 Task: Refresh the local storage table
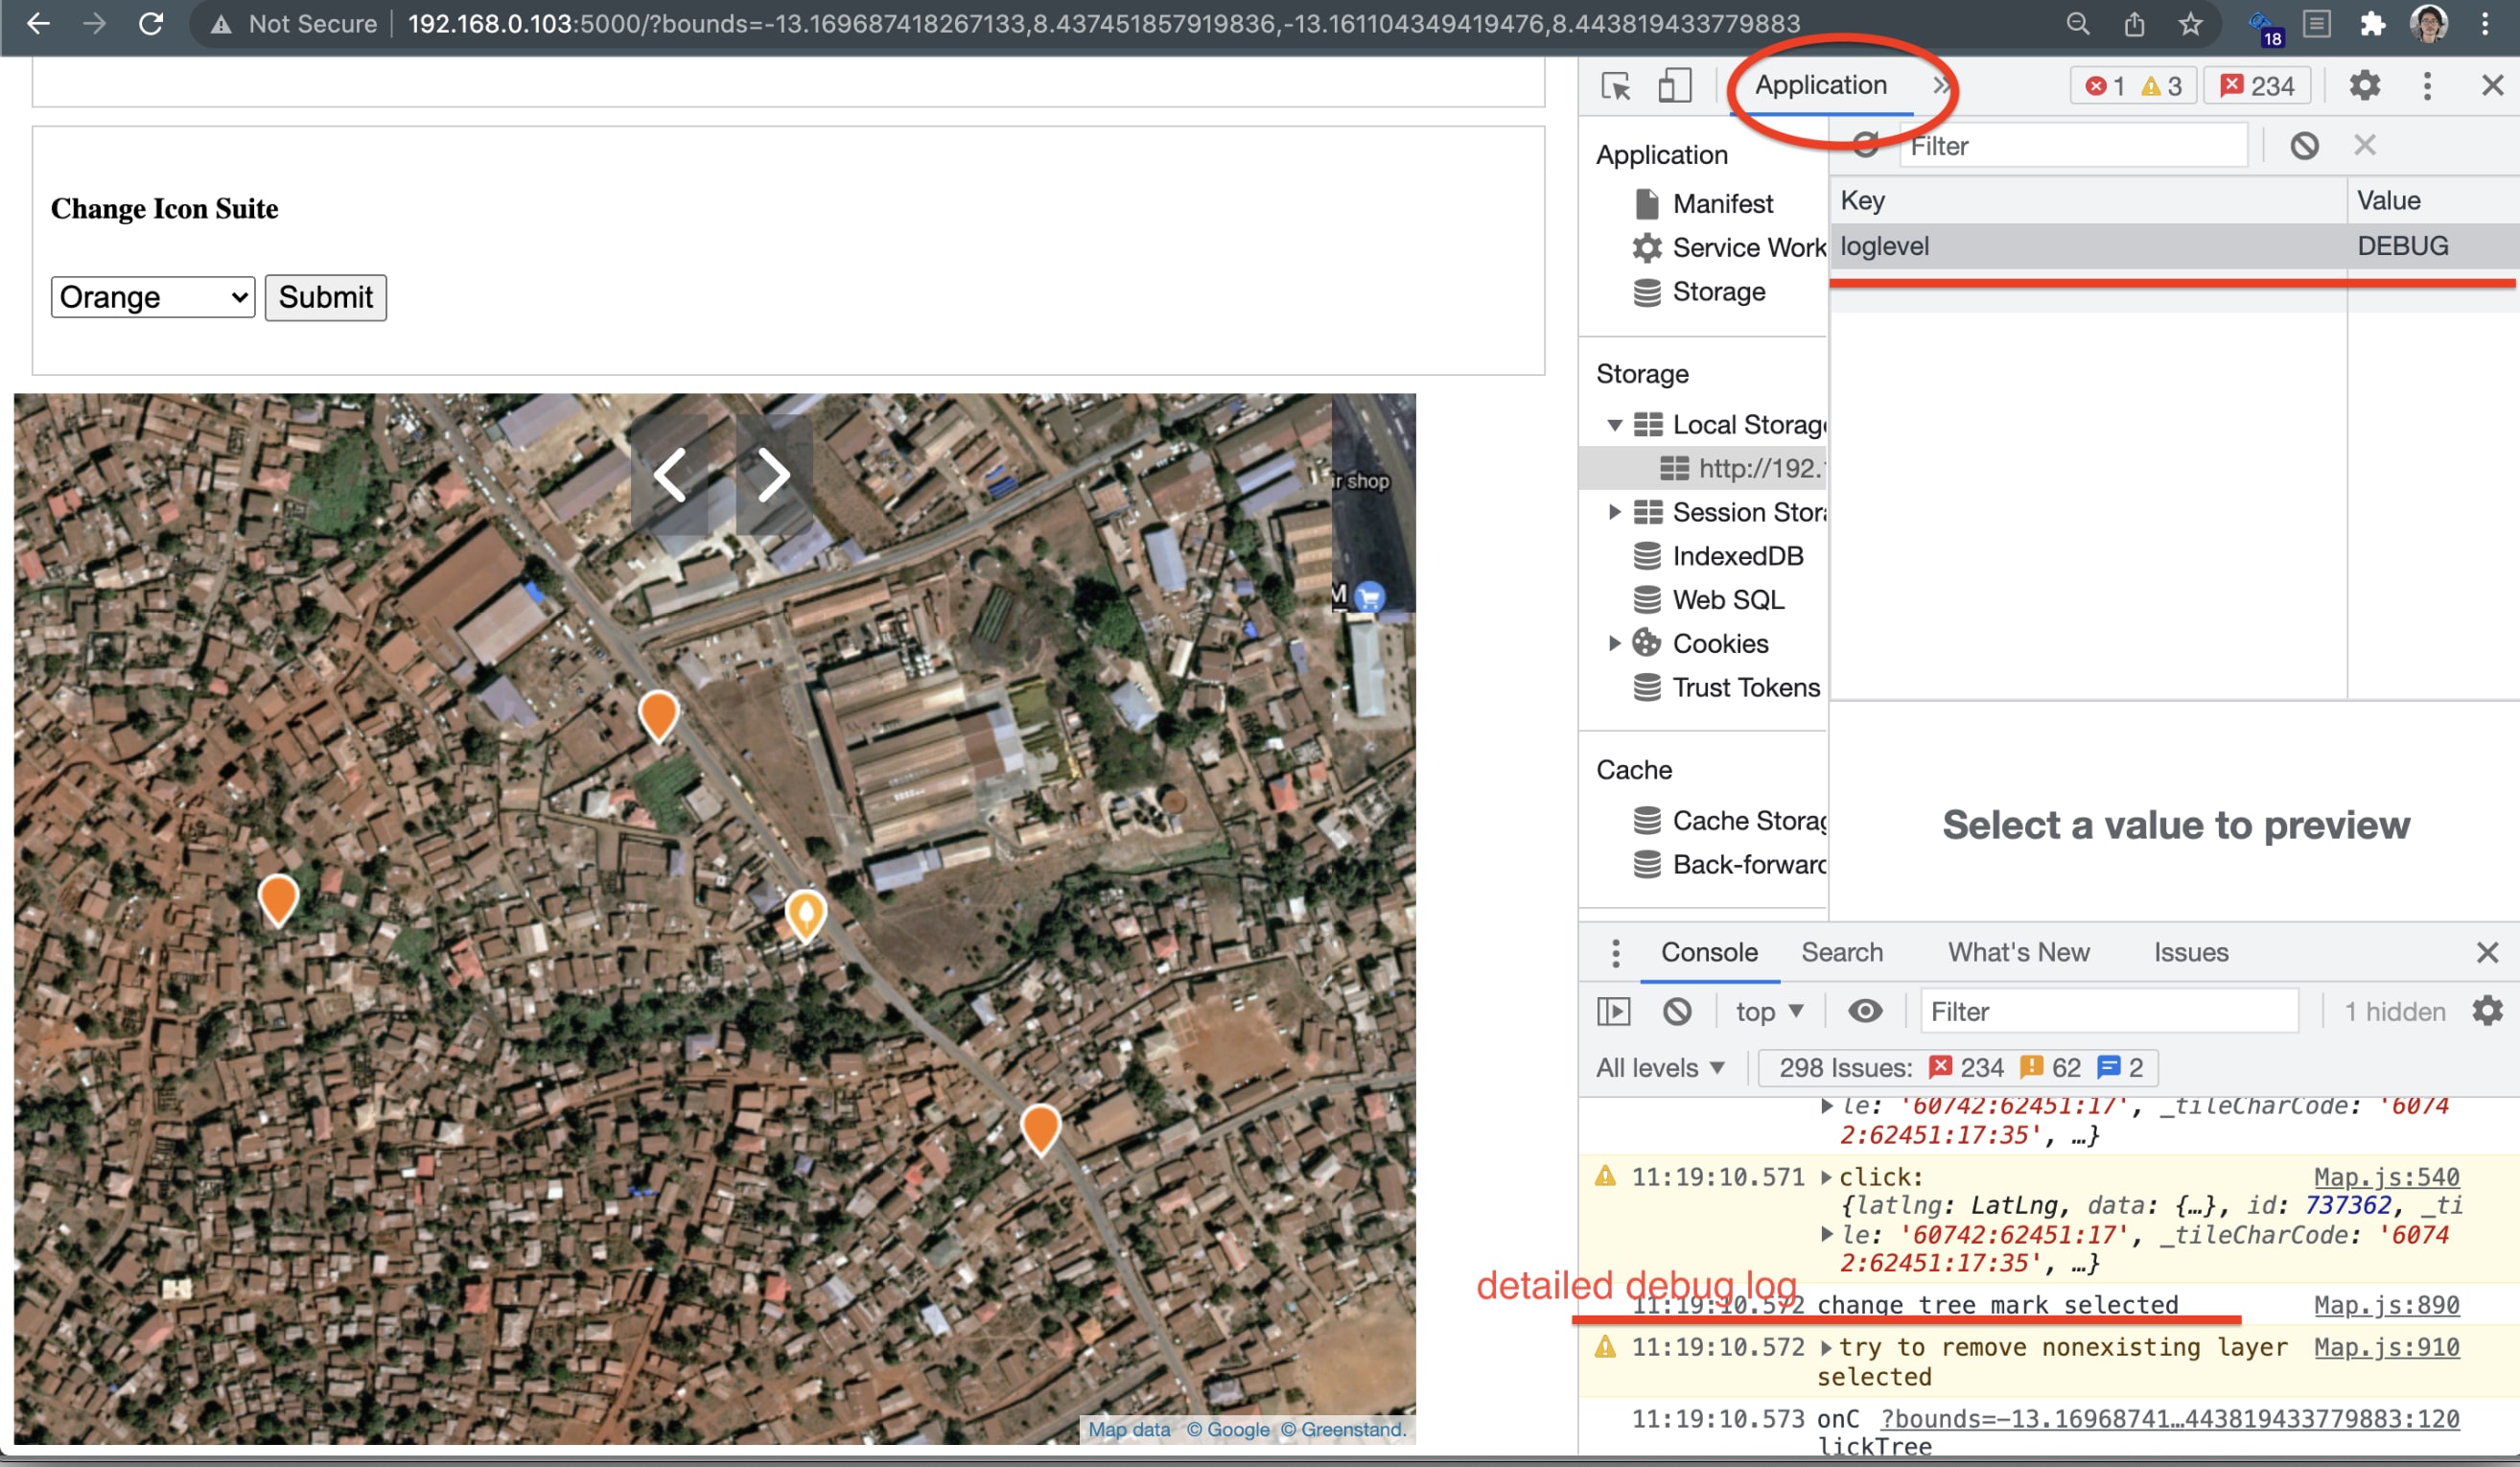[x=1865, y=146]
